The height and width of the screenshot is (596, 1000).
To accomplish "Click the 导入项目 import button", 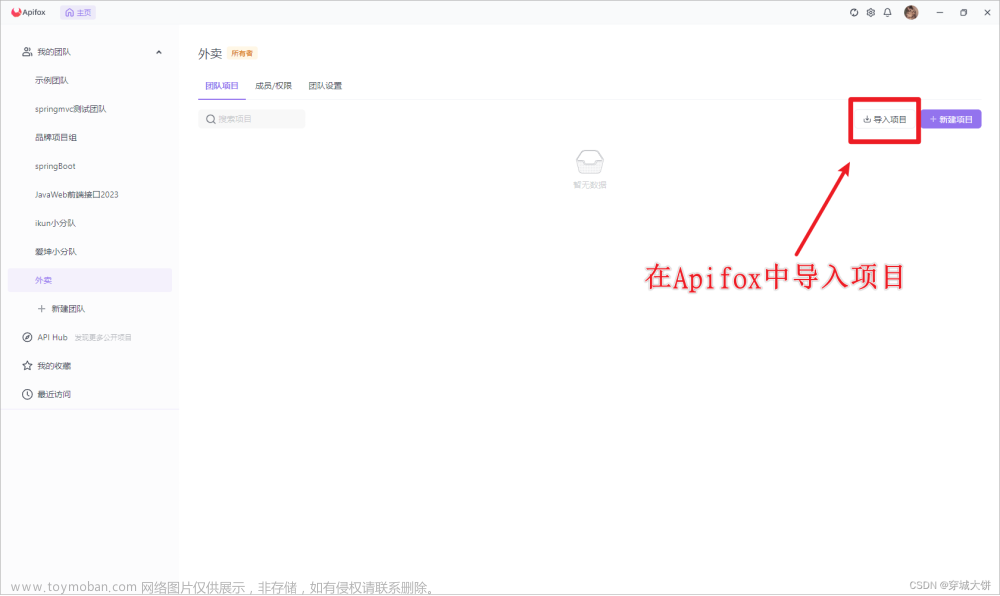I will [885, 119].
